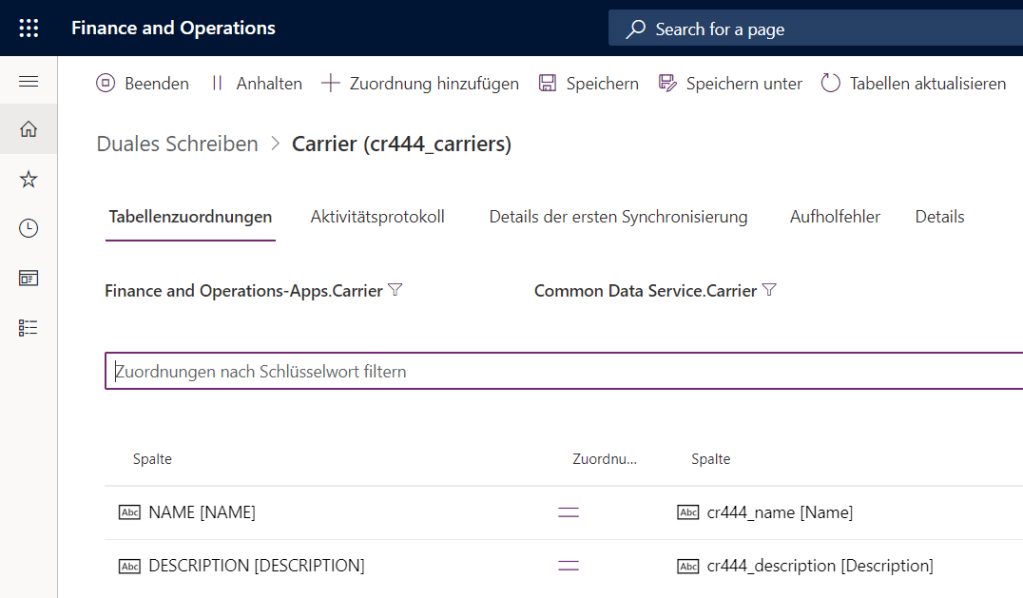The image size is (1023, 598).
Task: Open Recent clock icon in sidebar
Action: (x=29, y=229)
